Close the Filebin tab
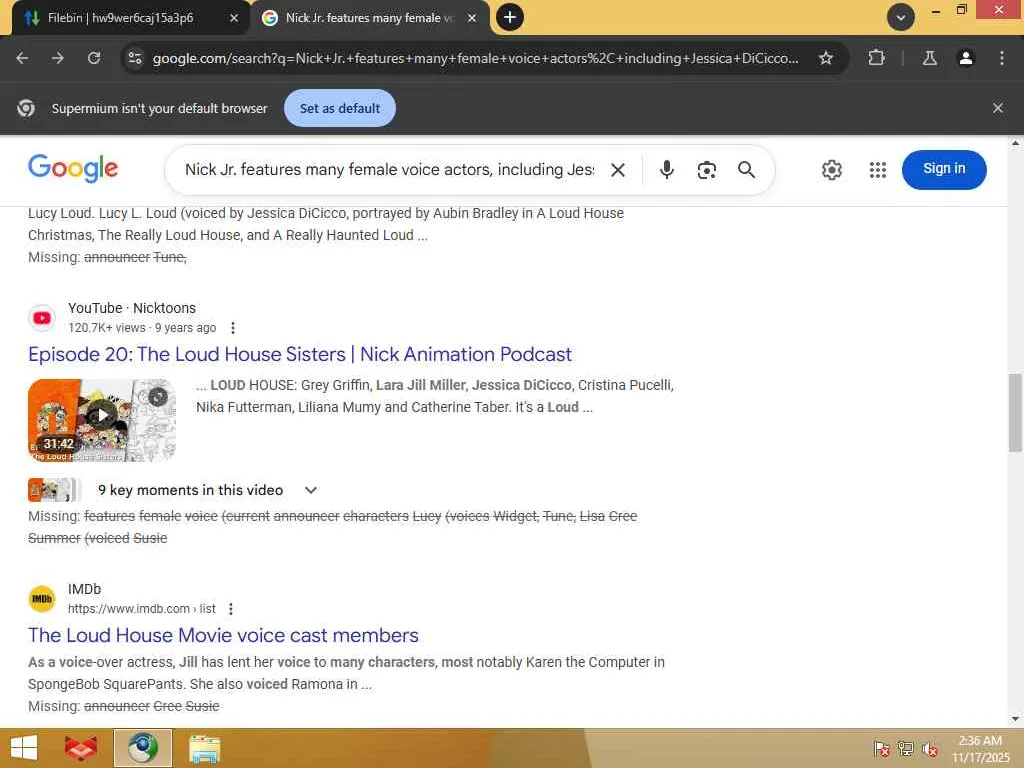The width and height of the screenshot is (1024, 768). (x=234, y=18)
